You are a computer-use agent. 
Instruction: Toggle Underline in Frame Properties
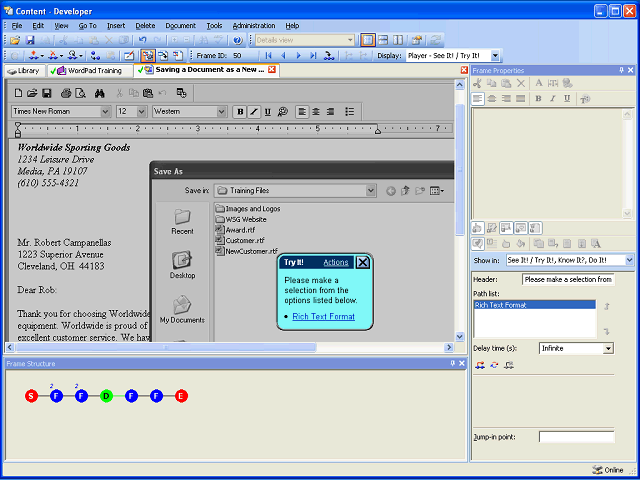click(x=567, y=99)
